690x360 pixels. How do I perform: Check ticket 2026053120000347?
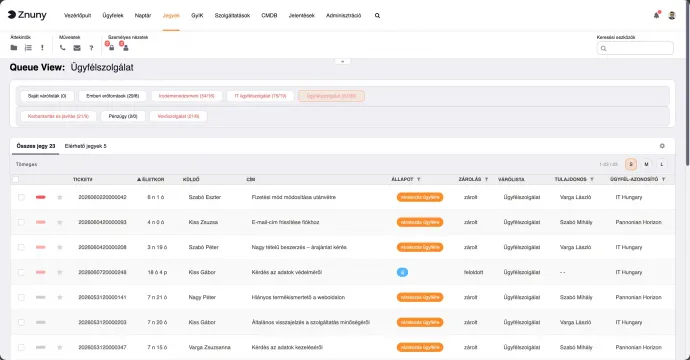[x=21, y=347]
